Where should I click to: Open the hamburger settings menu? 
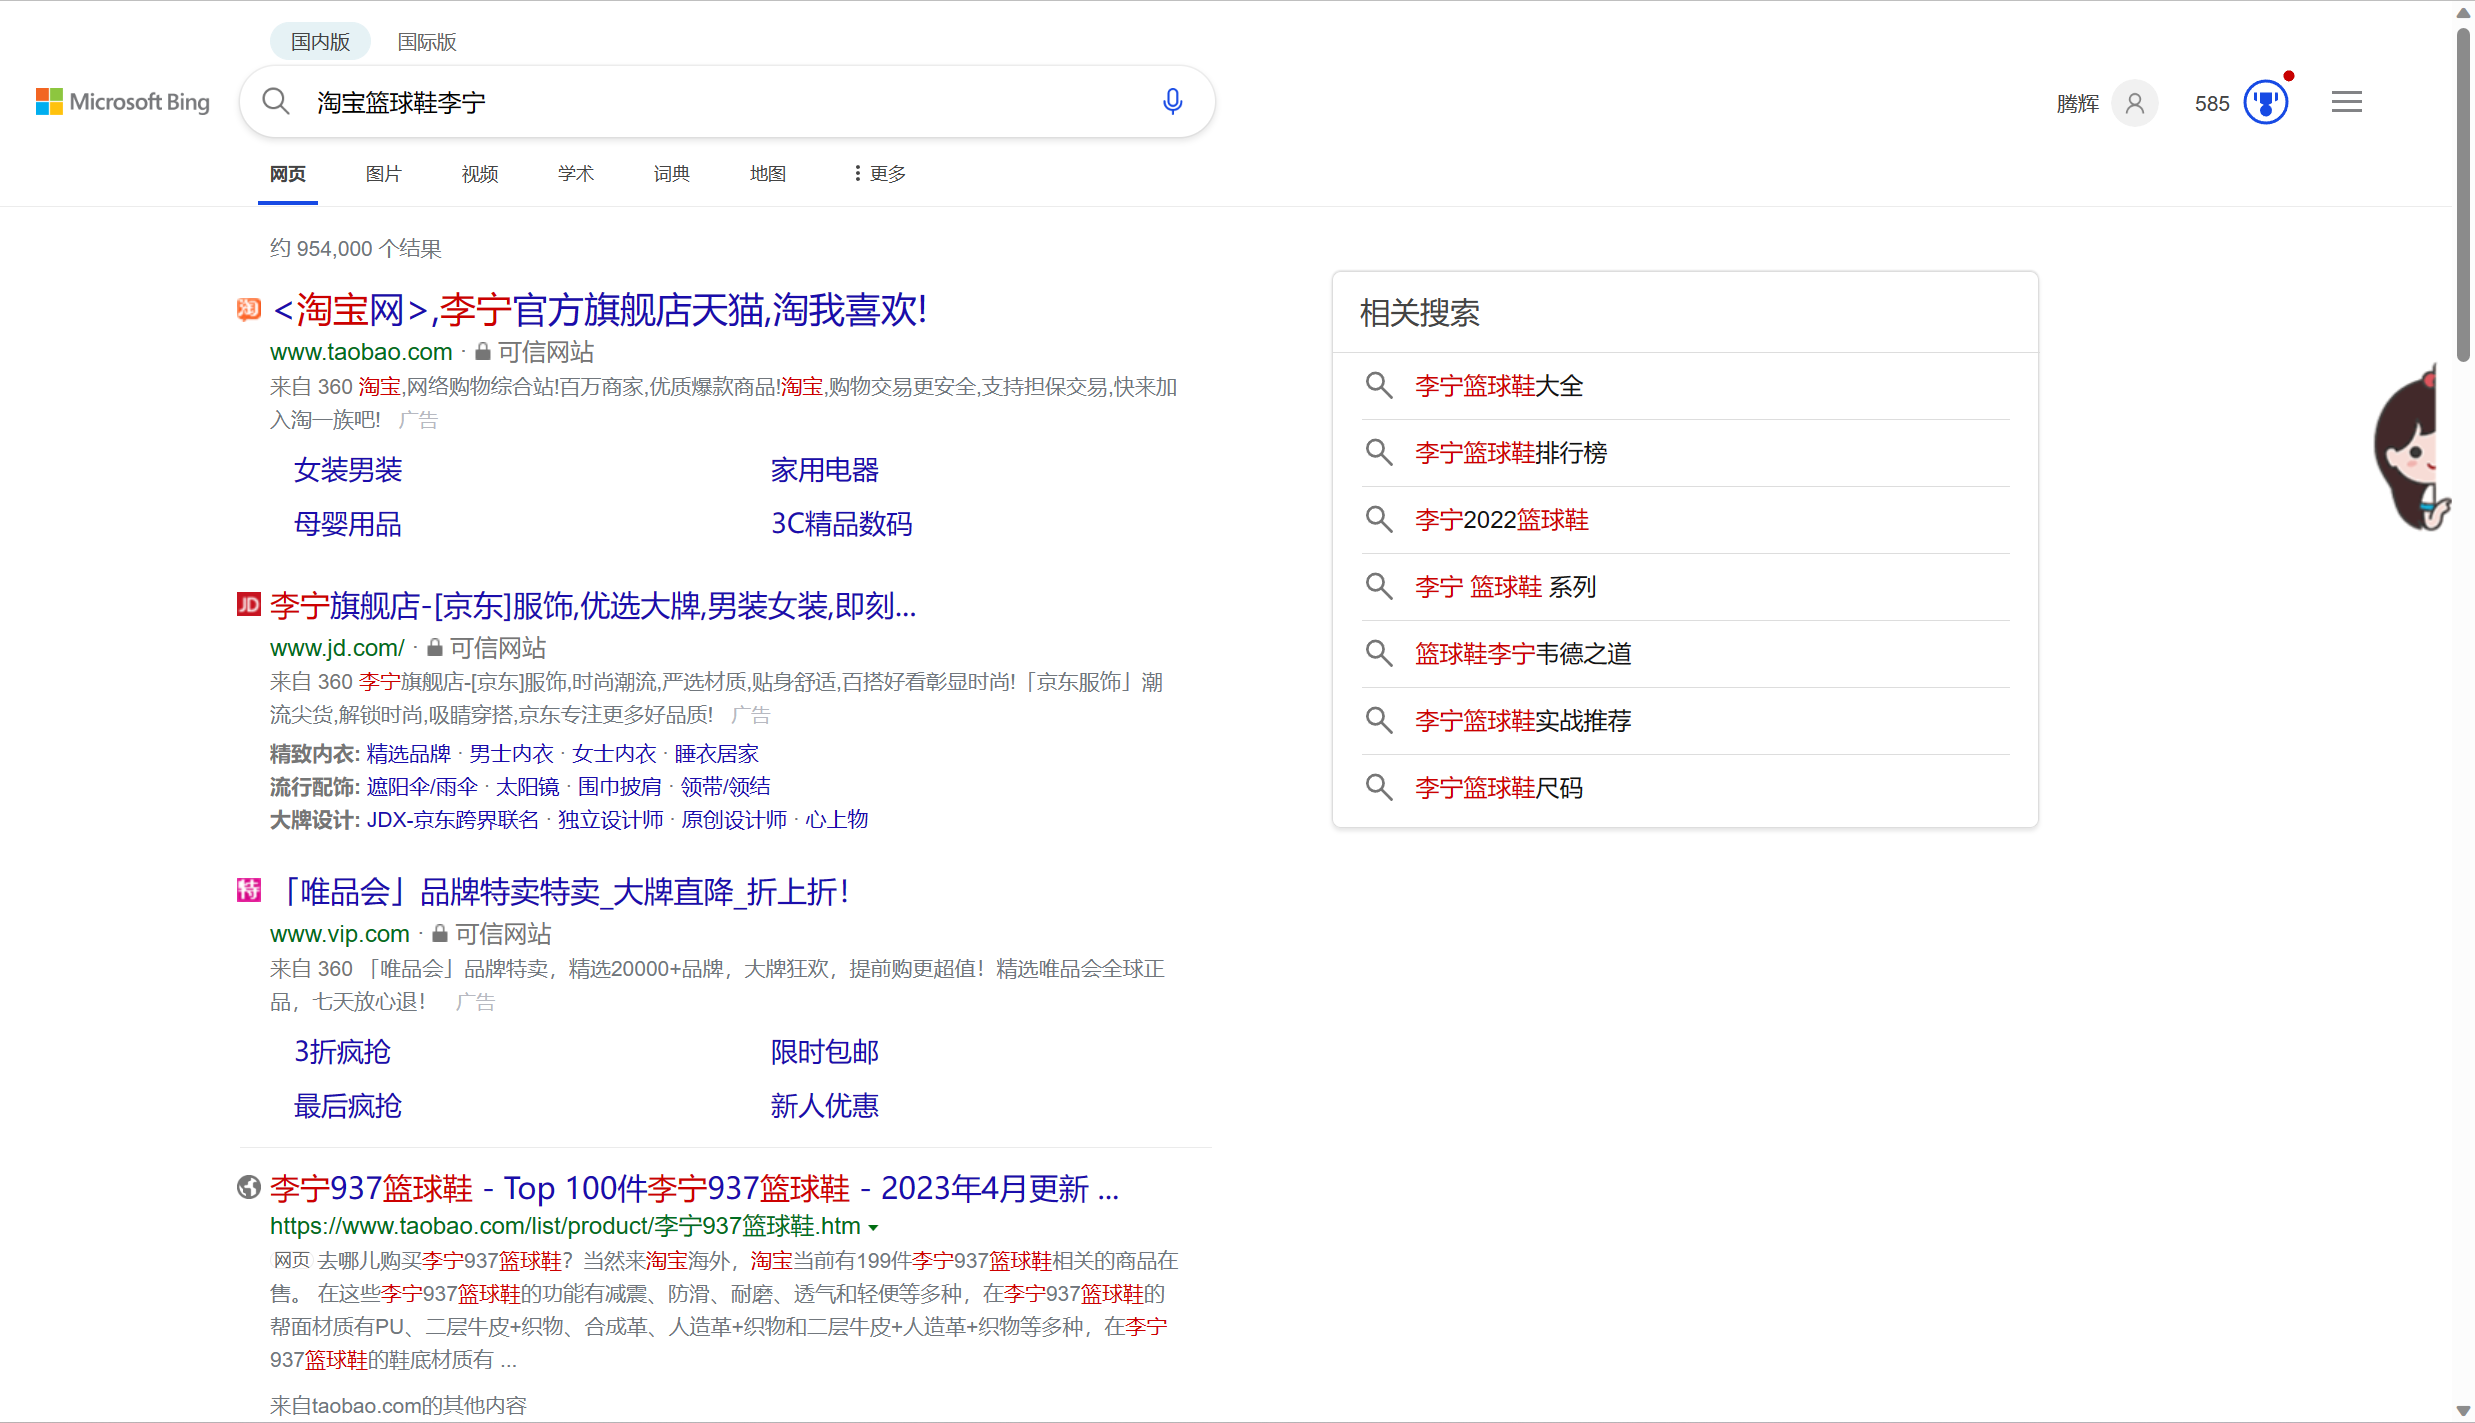pos(2346,102)
